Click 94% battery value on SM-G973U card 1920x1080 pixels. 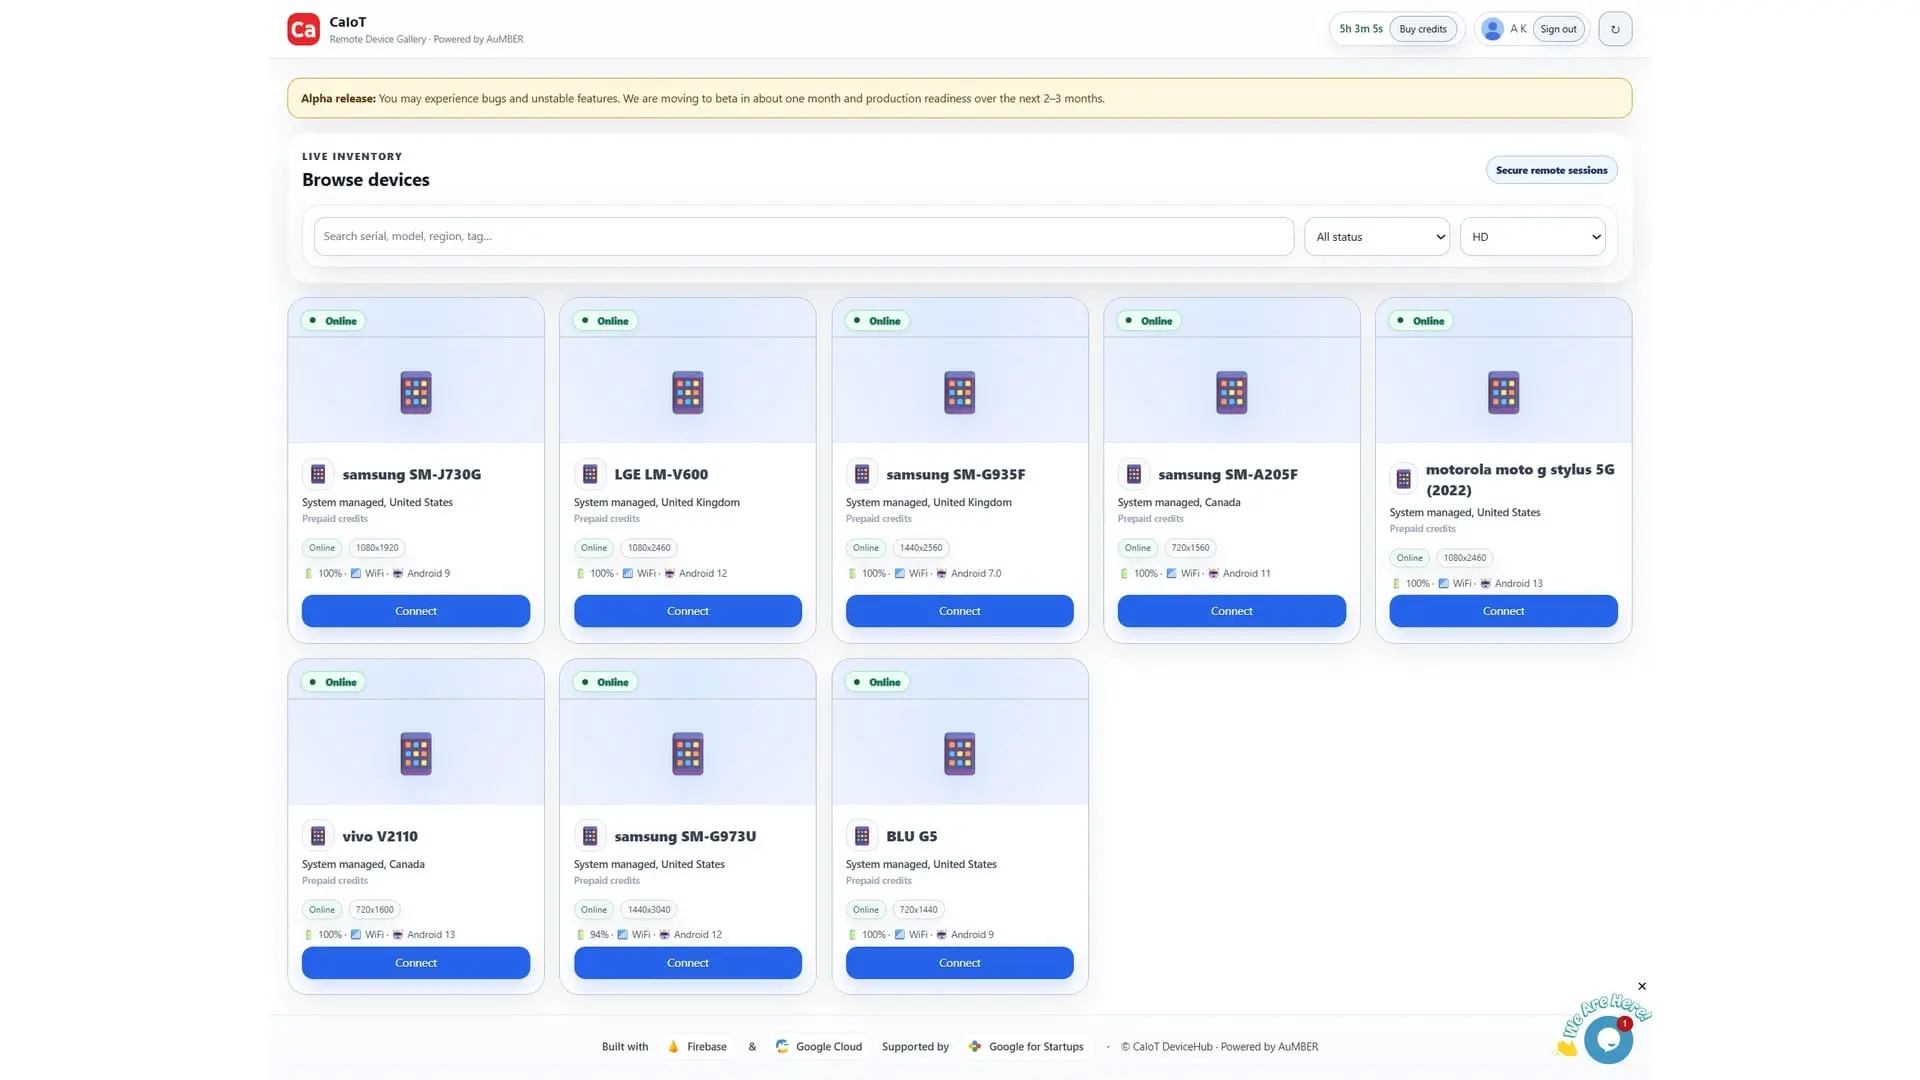coord(599,935)
